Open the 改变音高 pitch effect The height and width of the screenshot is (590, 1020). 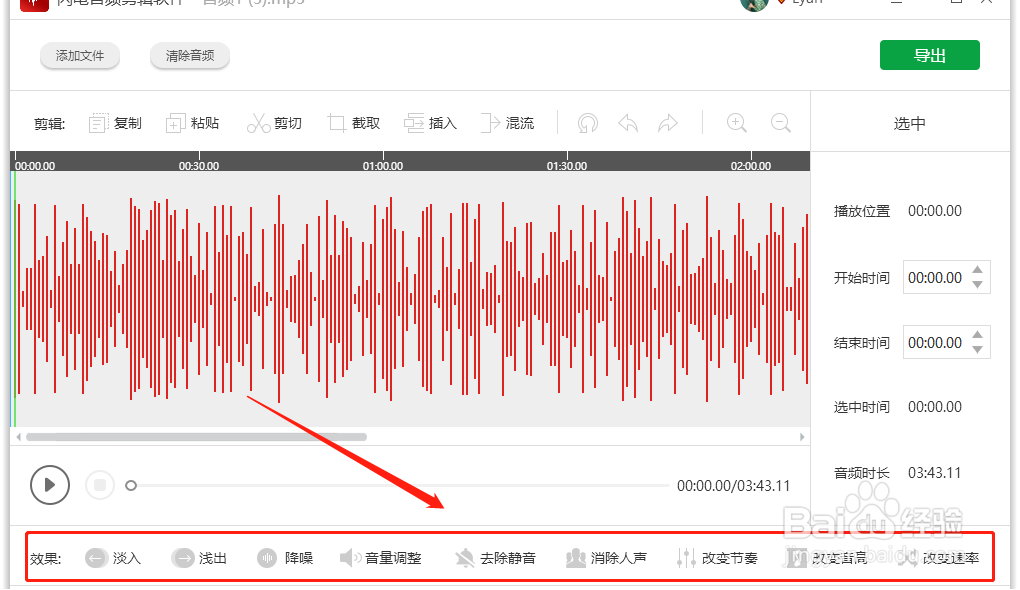(x=827, y=558)
